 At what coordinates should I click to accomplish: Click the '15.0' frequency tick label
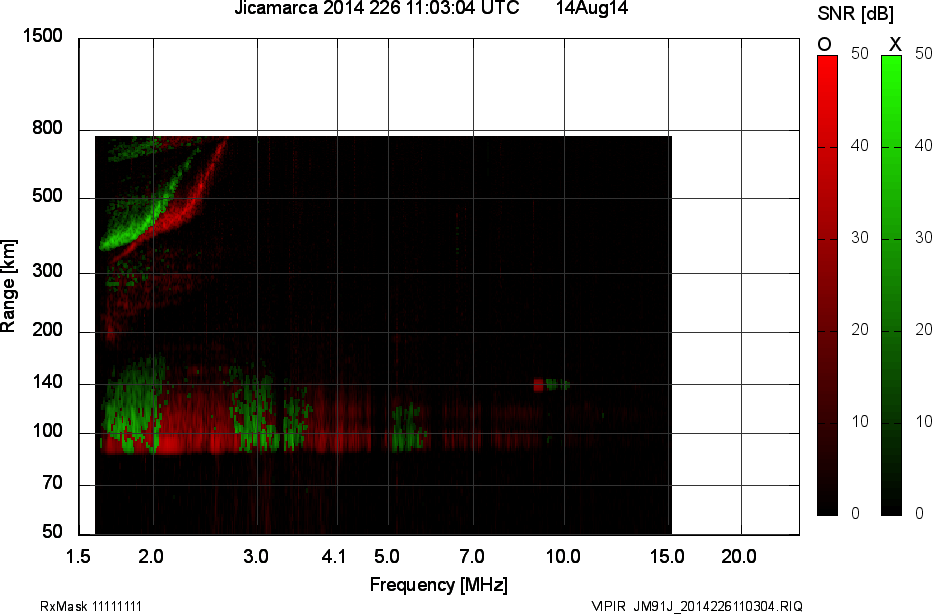[x=667, y=557]
